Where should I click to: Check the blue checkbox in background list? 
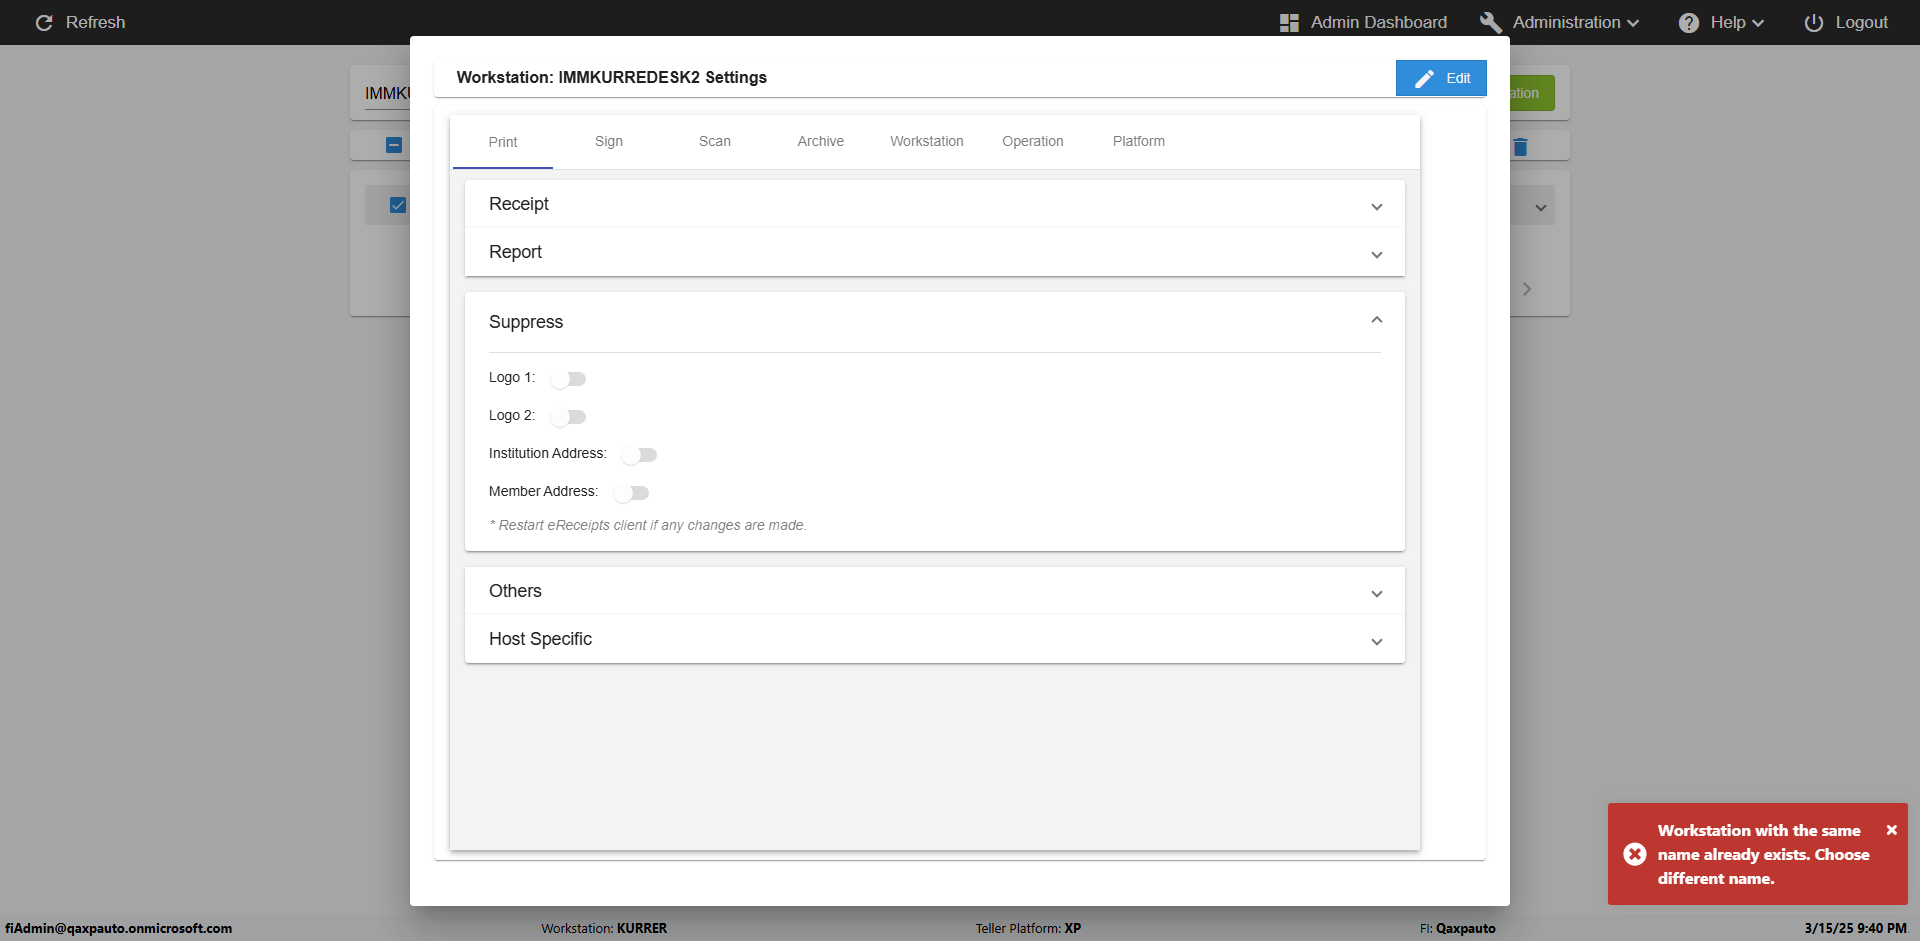(x=398, y=205)
